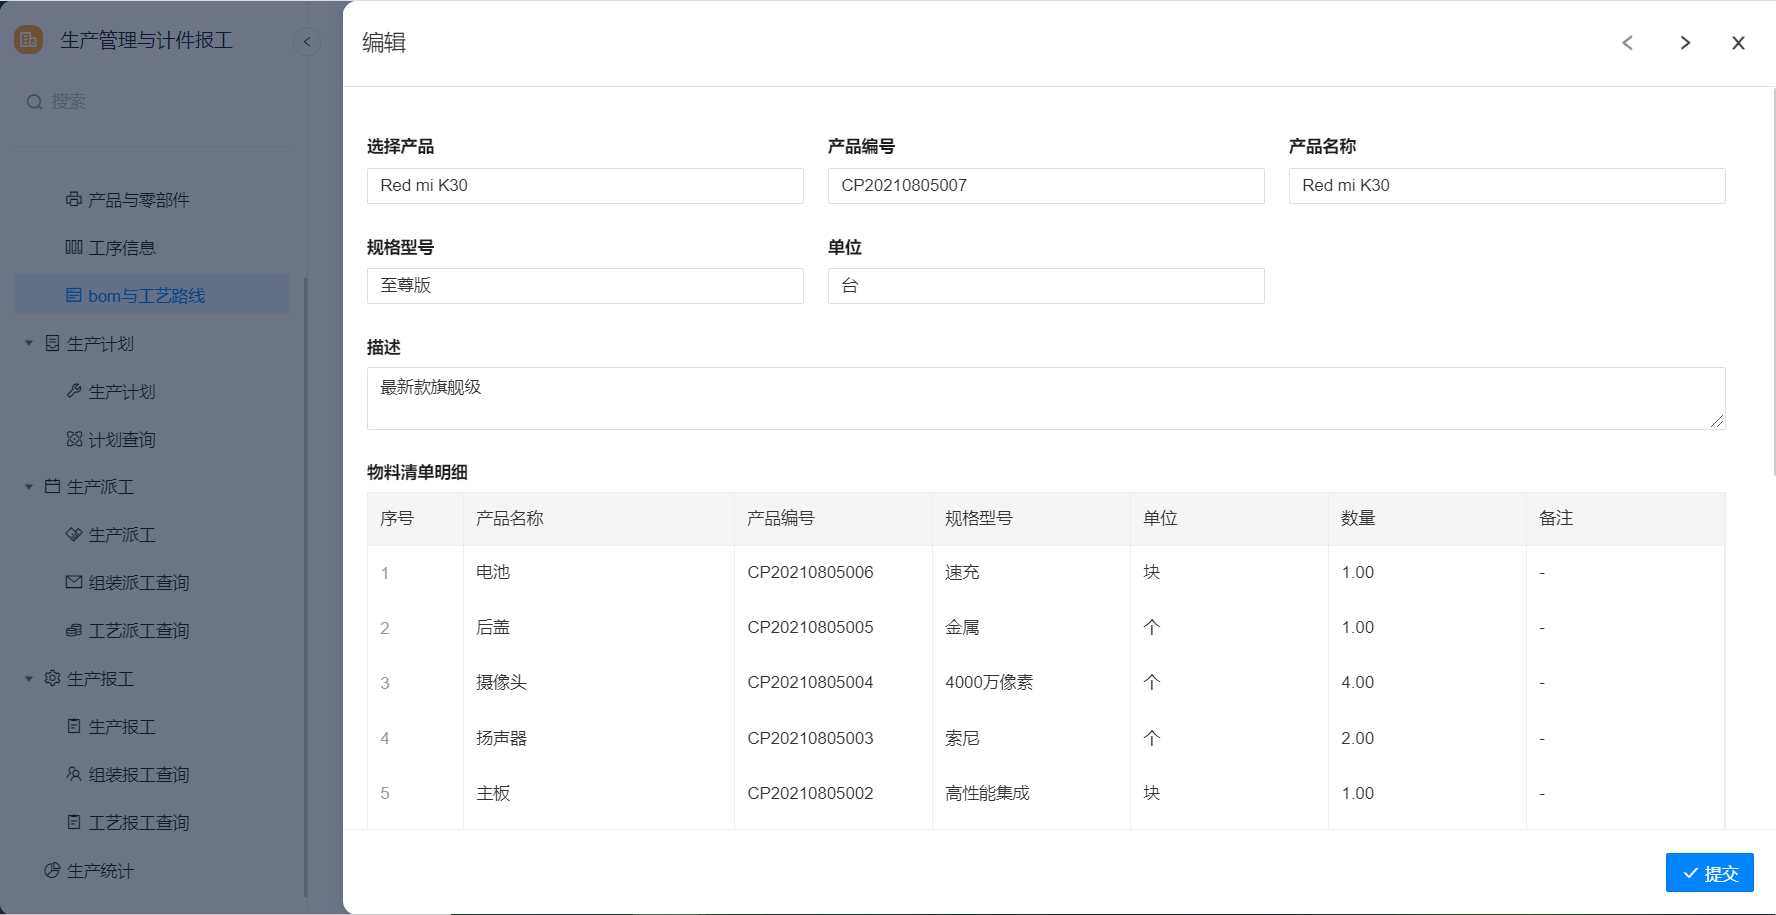Click the 产品名称 input field
Screen dimensions: 1776x915
1507,186
